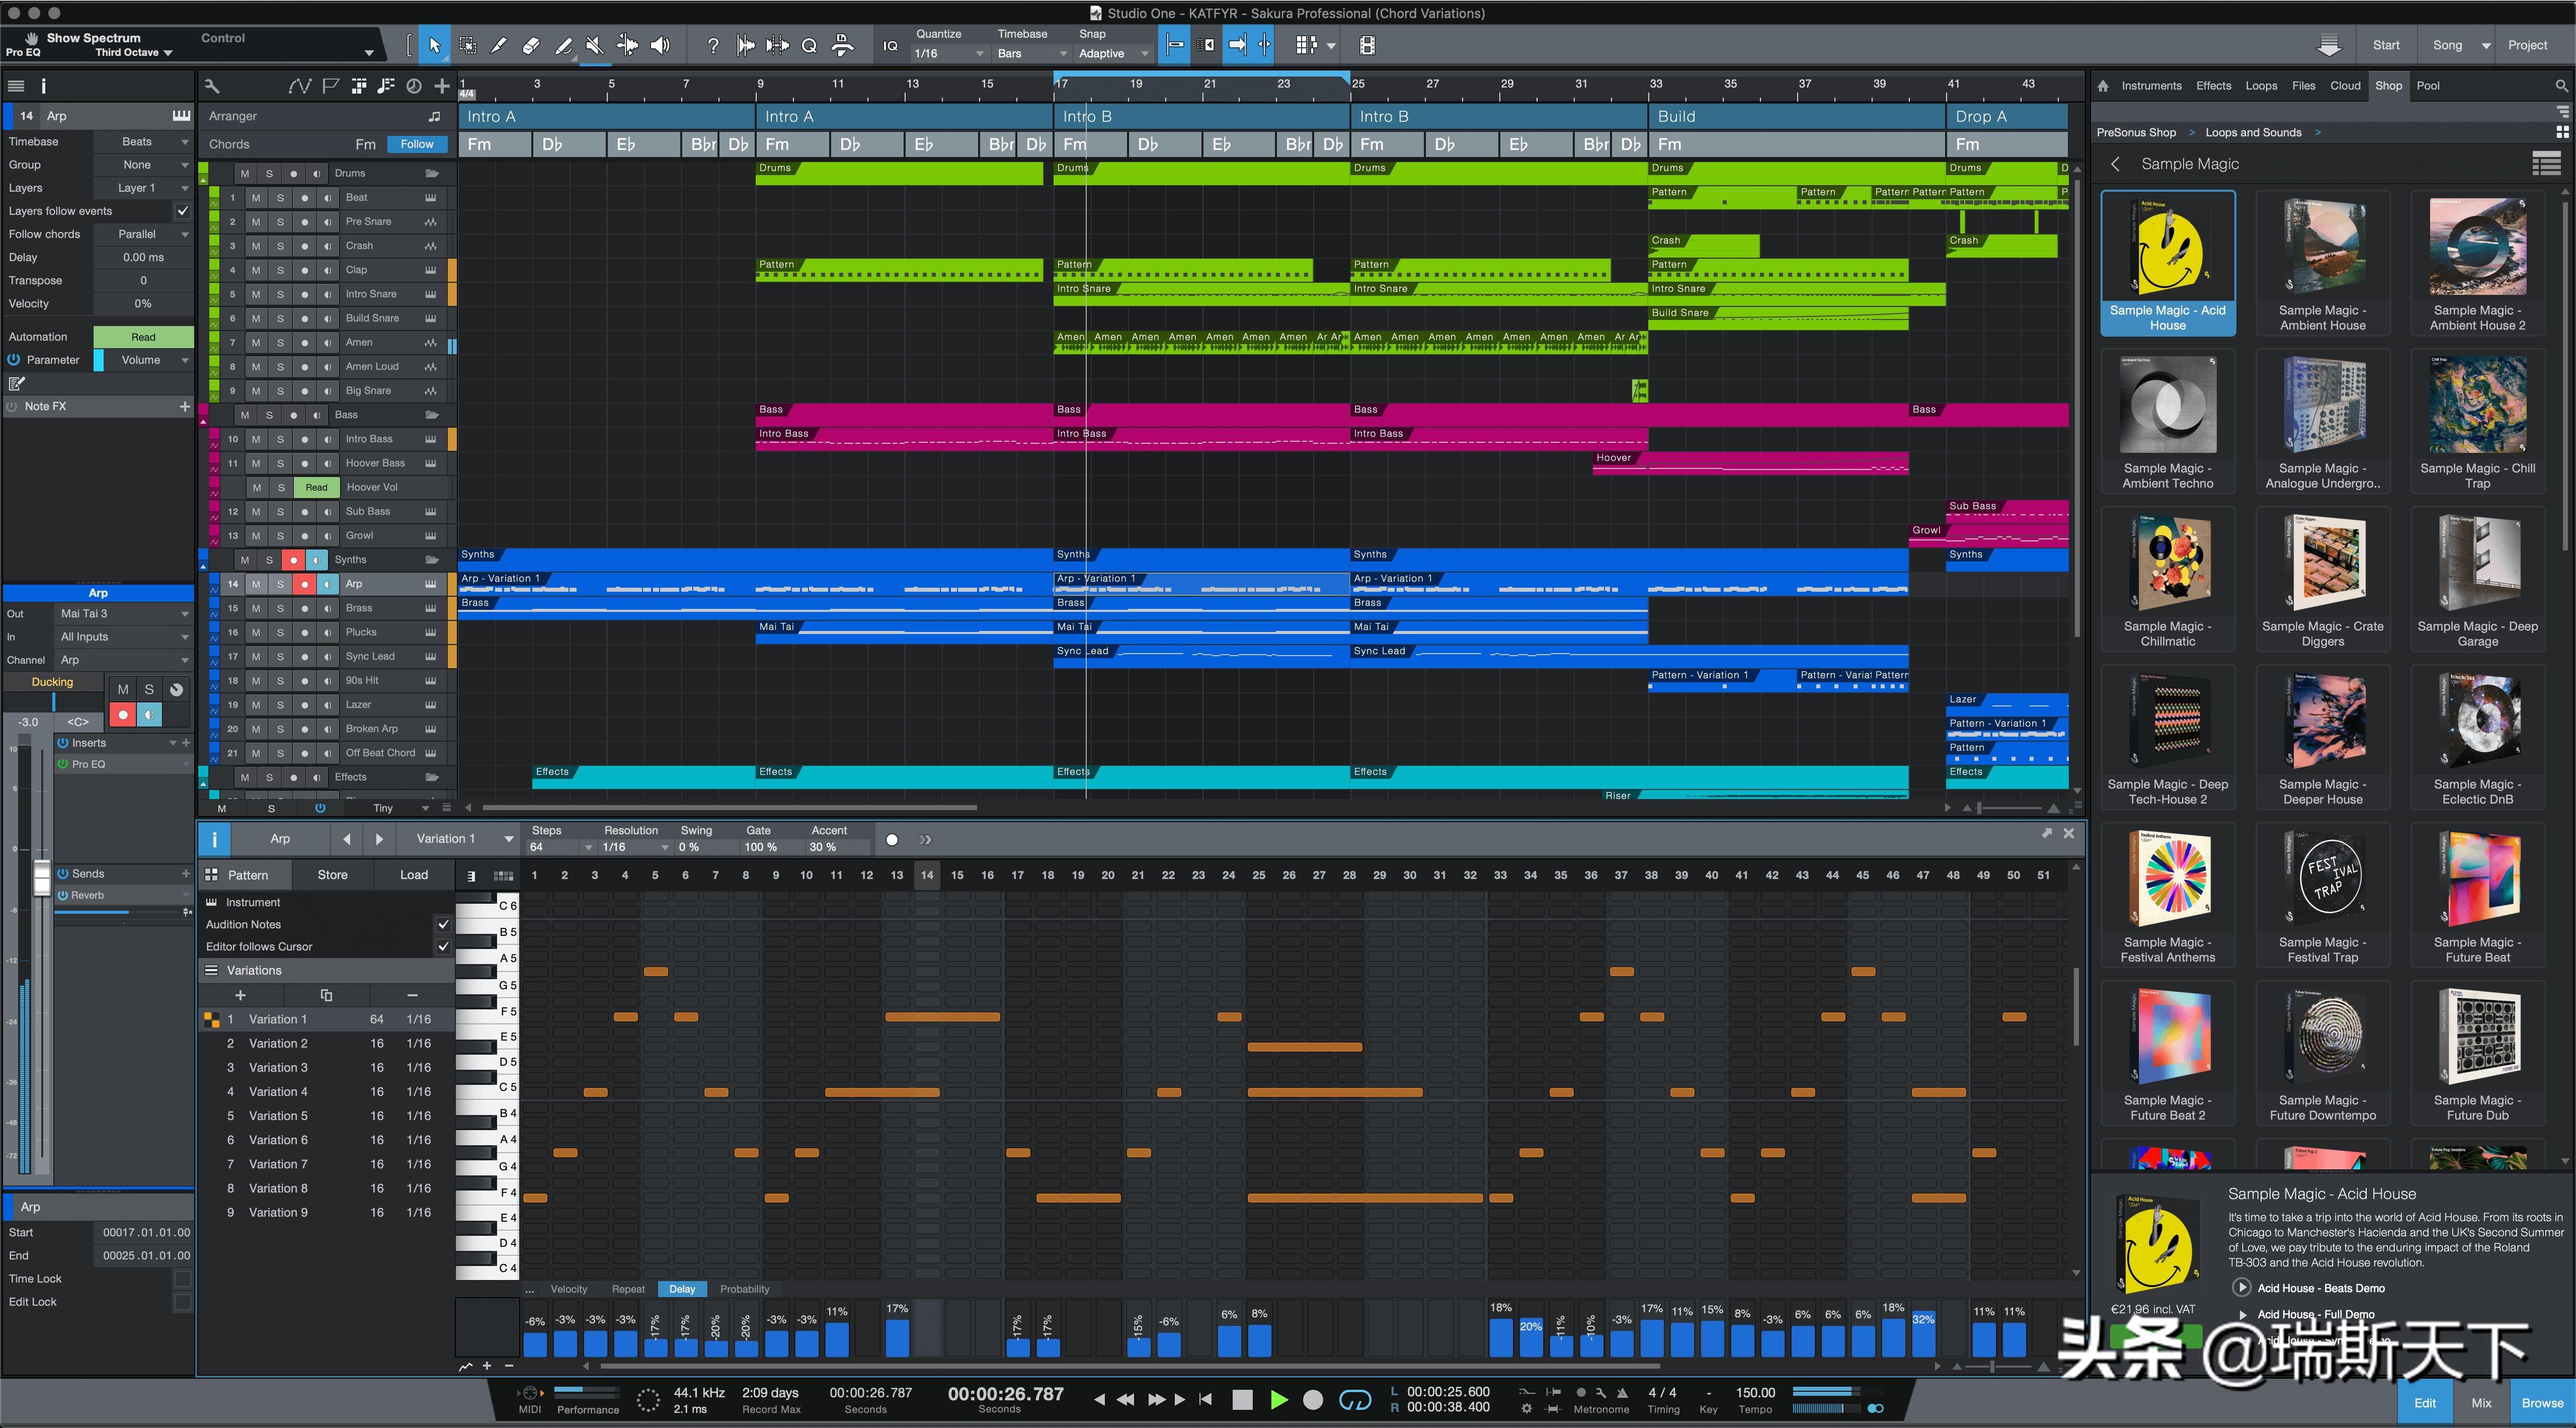Add a track with the plus icon
Viewport: 2576px width, 1428px height.
click(442, 86)
